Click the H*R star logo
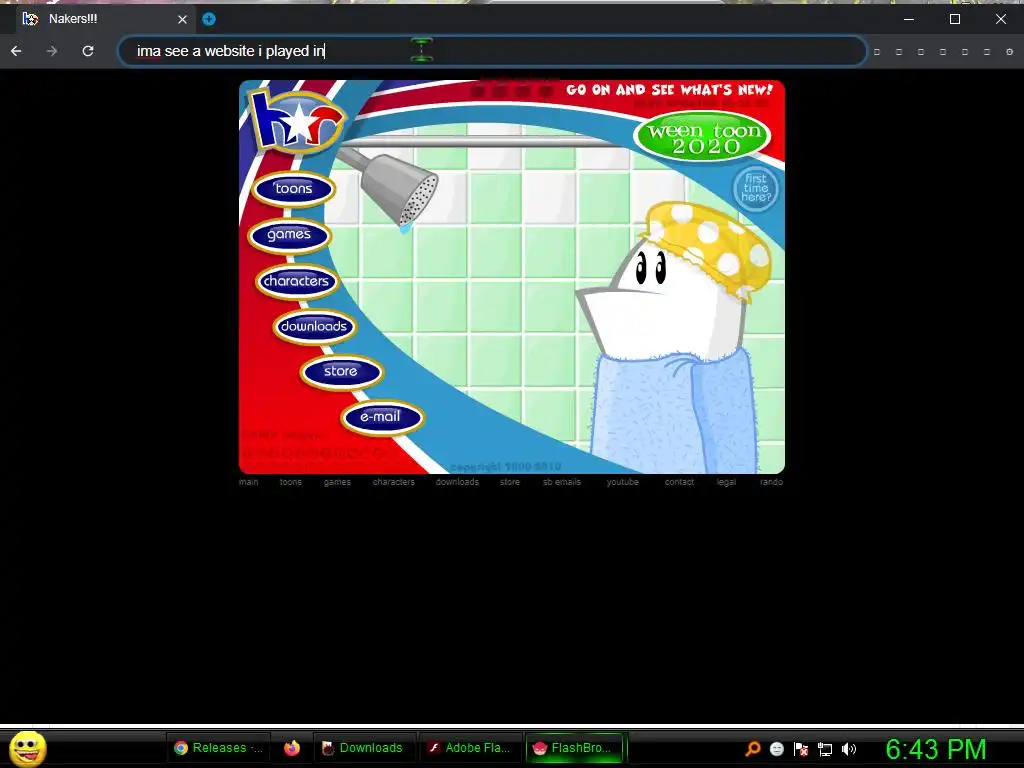Screen dimensions: 1024x768 (x=297, y=121)
